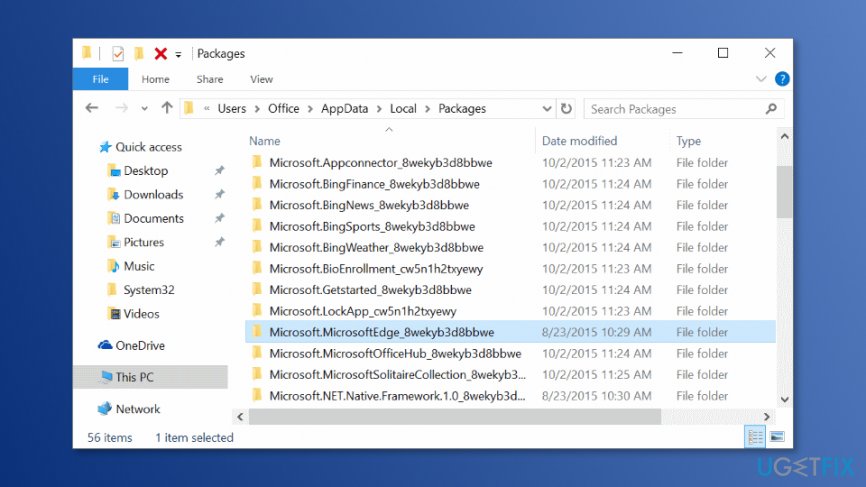This screenshot has width=866, height=487.
Task: Open the Customize Quick Access Toolbar dropdown
Action: (178, 54)
